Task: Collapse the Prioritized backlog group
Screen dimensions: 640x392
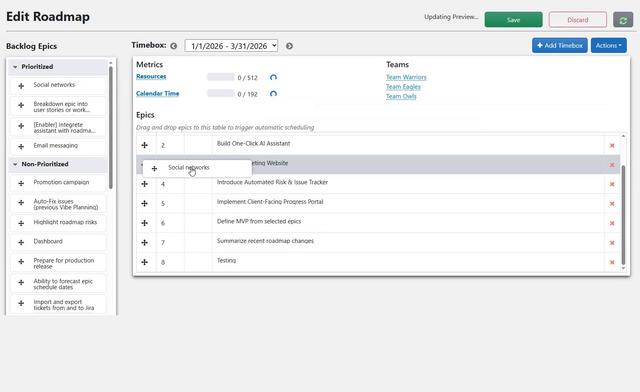Action: coord(15,67)
